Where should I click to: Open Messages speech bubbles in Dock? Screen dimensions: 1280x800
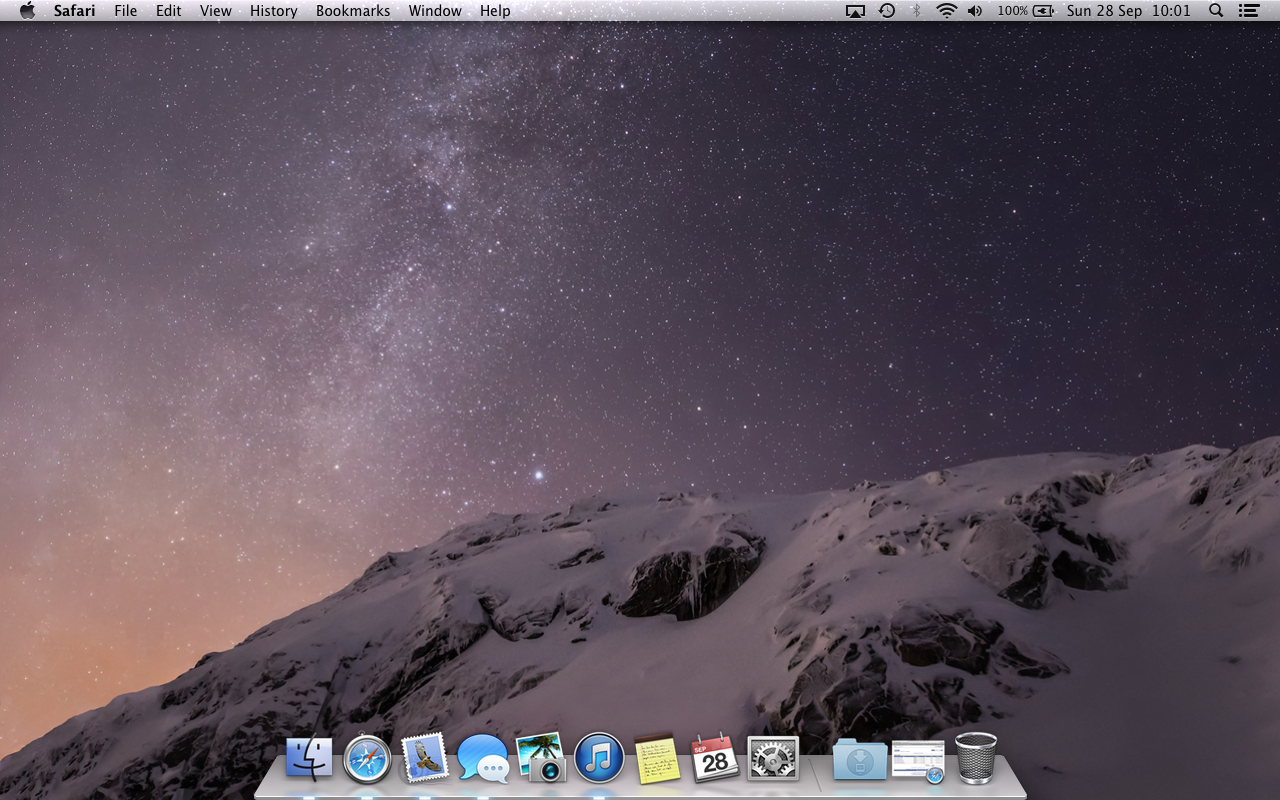click(483, 758)
